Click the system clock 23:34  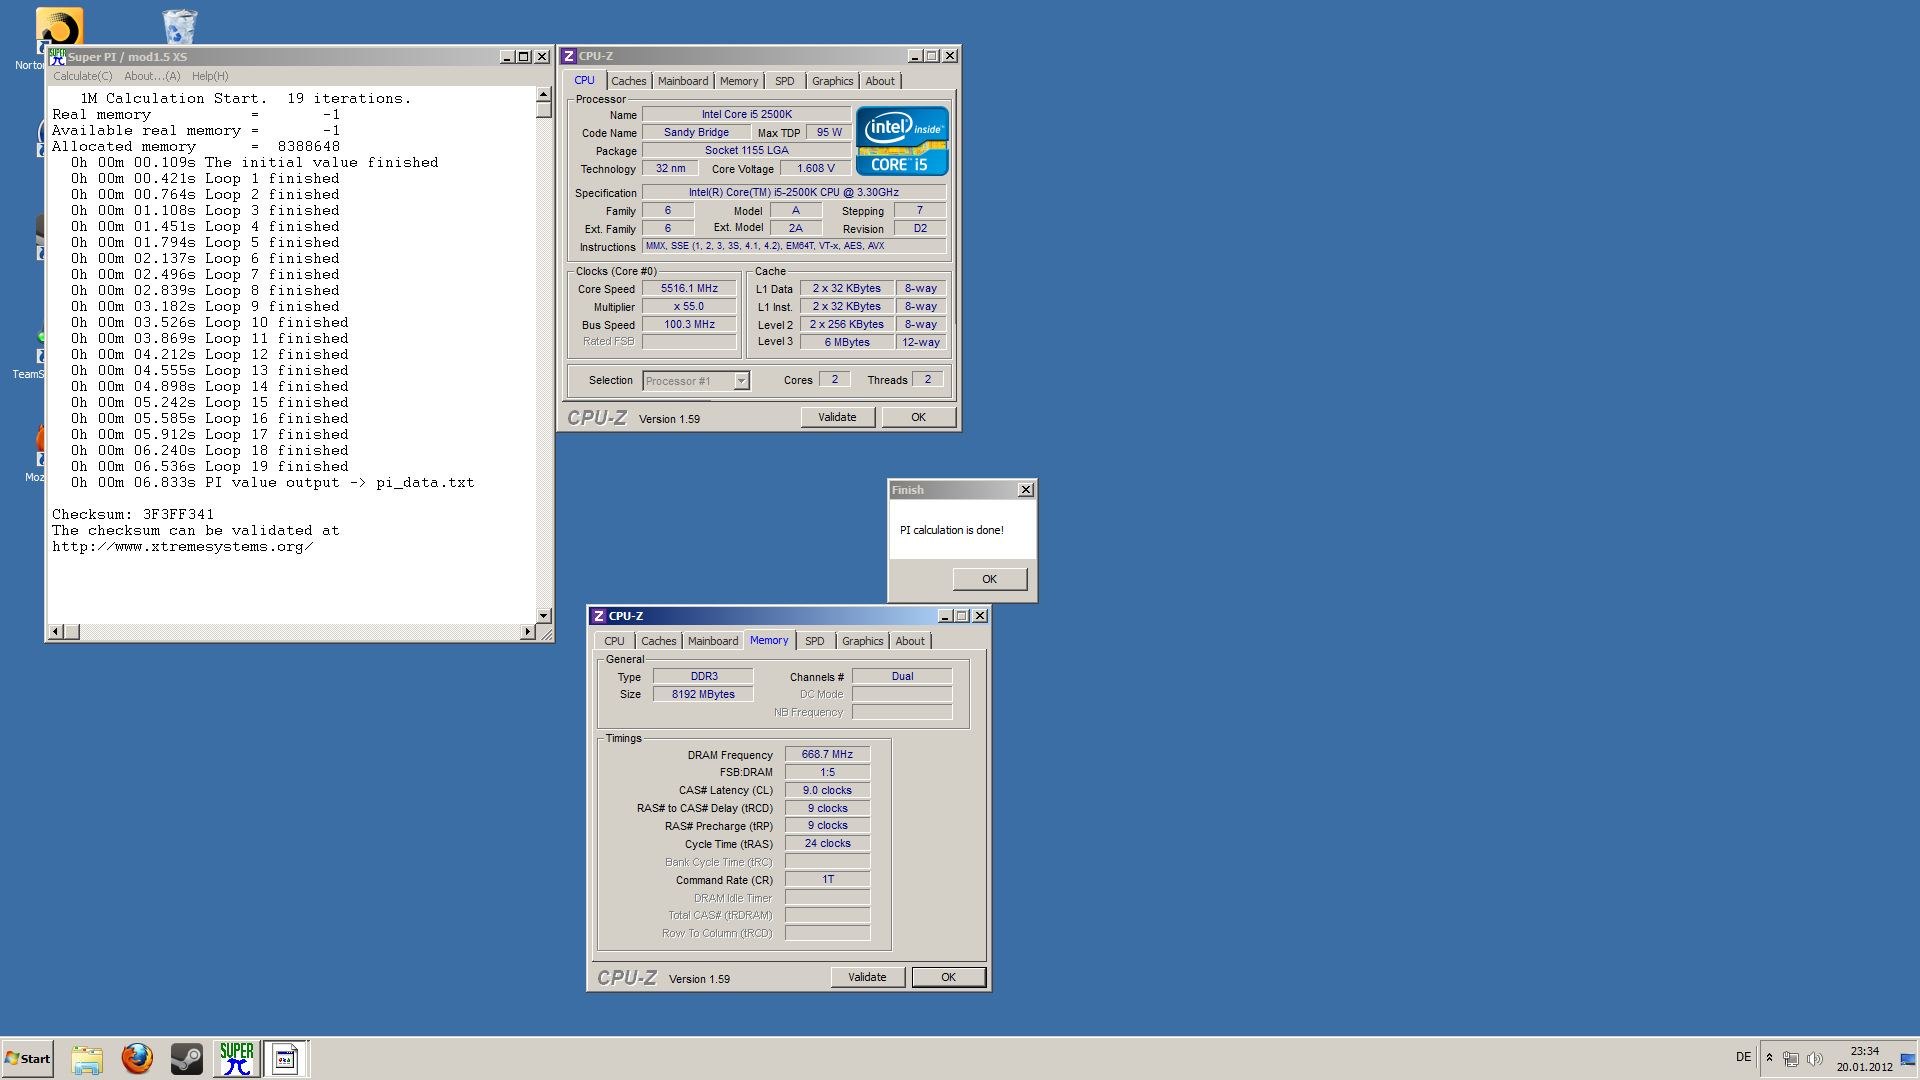click(1864, 1051)
